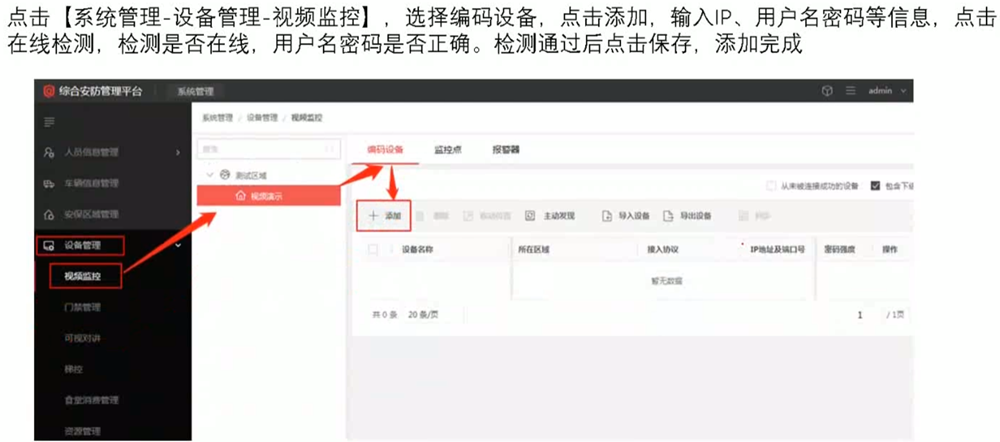Click the last greyed toolbar icon
The height and width of the screenshot is (442, 1000).
pos(743,216)
